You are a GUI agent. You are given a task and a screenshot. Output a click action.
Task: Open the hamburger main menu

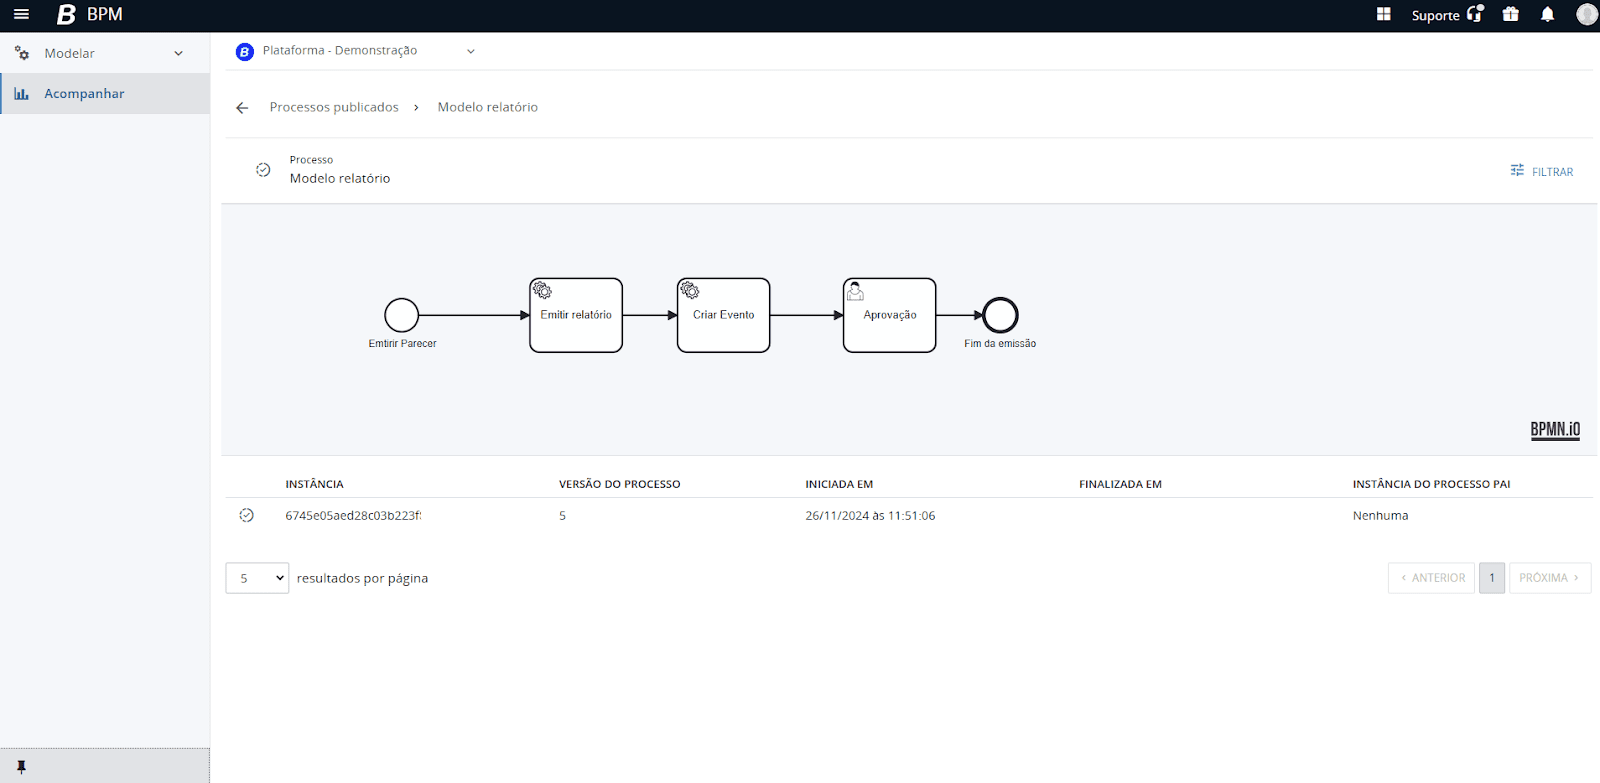pos(21,15)
